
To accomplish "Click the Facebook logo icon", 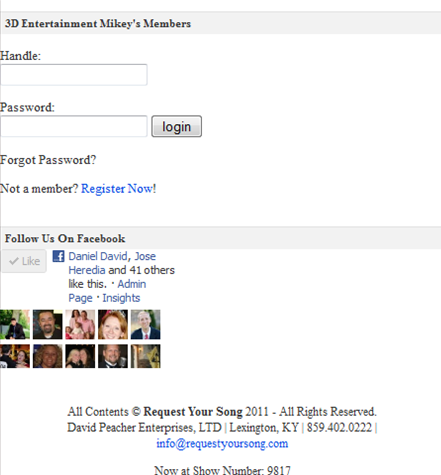I will click(x=58, y=256).
